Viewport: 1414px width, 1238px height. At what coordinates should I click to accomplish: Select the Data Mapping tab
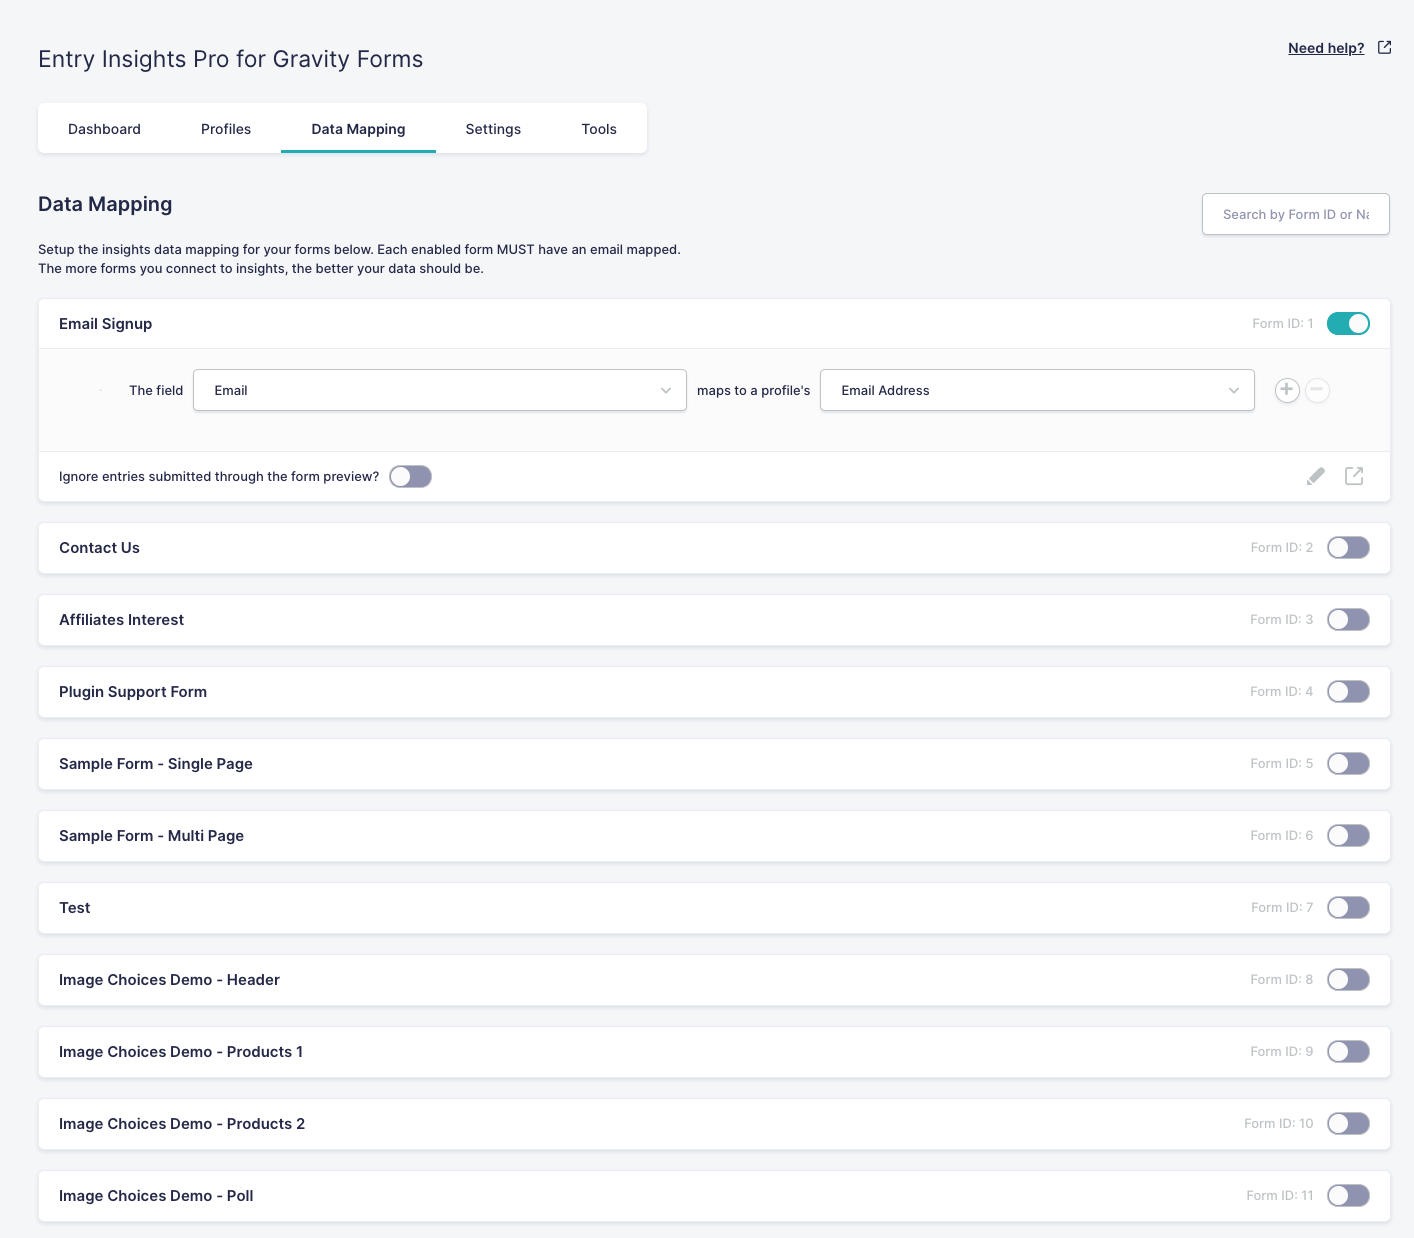click(358, 129)
